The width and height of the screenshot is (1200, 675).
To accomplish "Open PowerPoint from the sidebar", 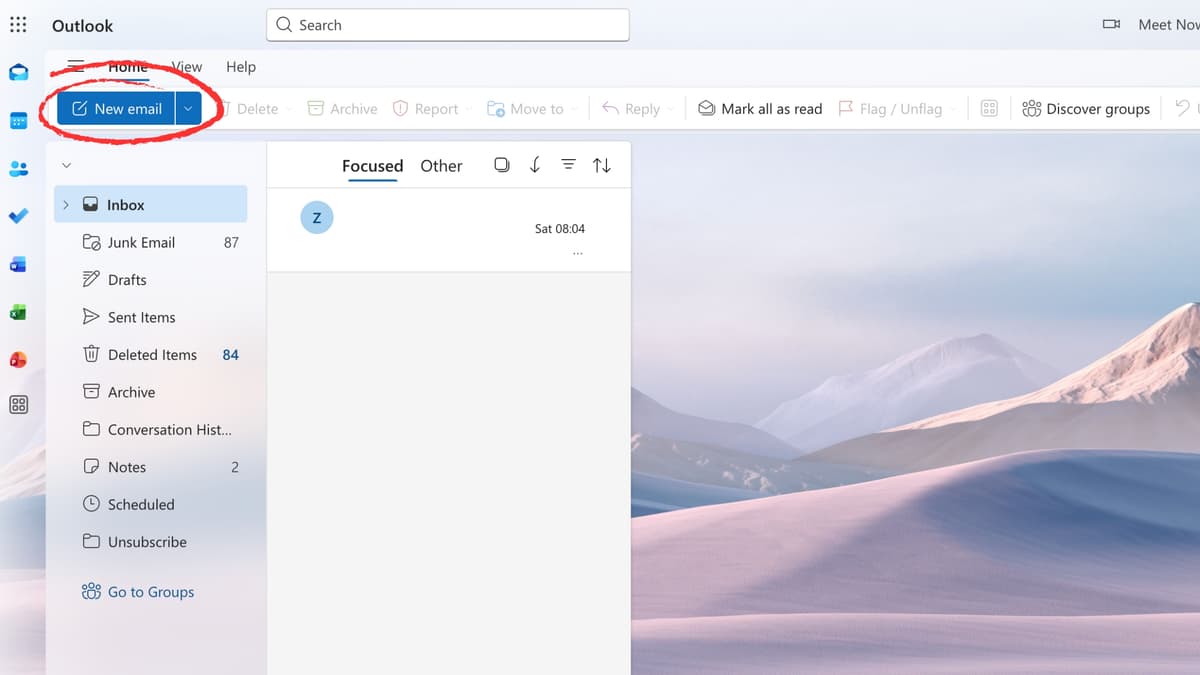I will pyautogui.click(x=18, y=359).
